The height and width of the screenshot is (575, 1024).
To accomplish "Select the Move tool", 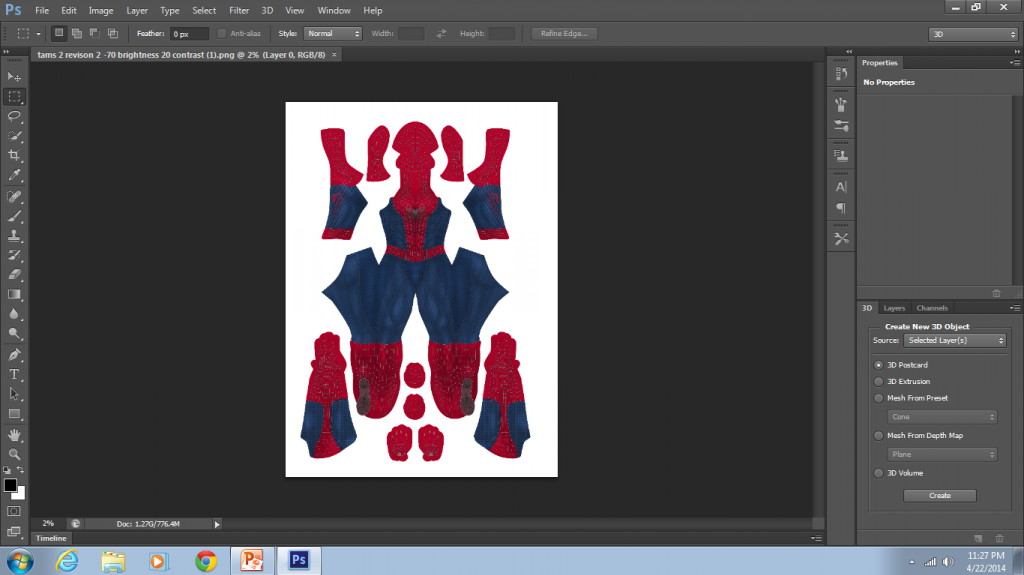I will coord(14,76).
